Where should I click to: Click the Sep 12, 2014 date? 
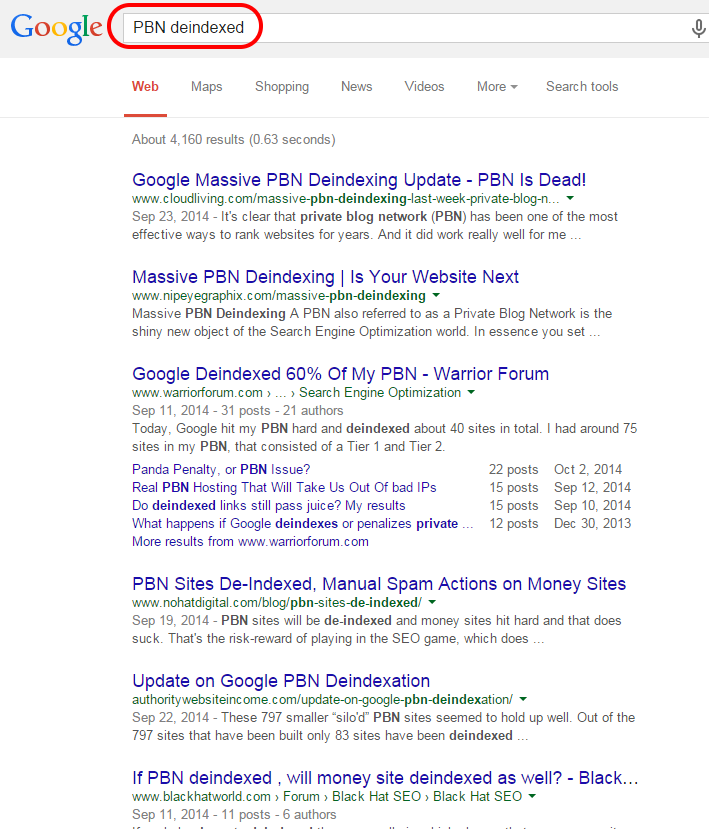point(593,487)
